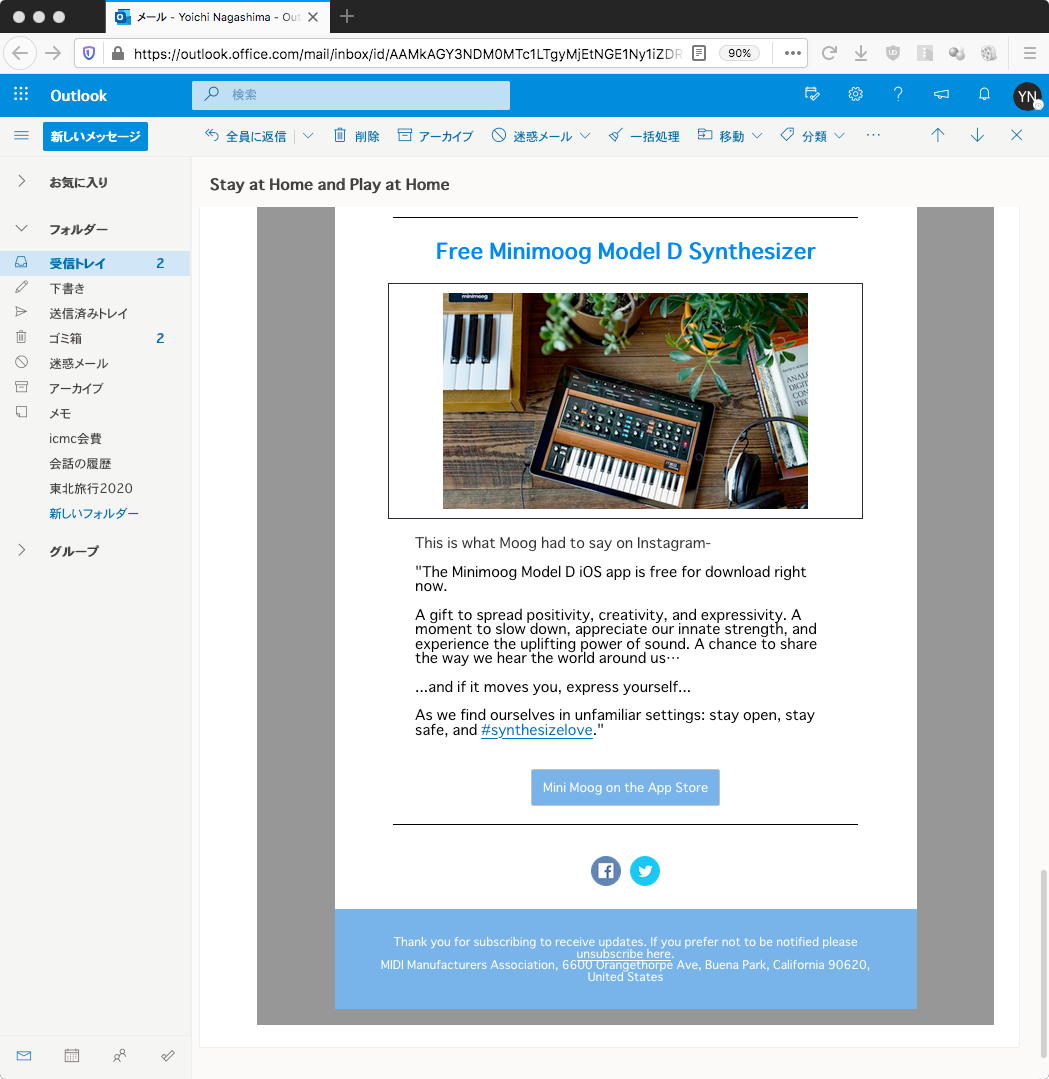Collapse the フォルダー section
Image resolution: width=1049 pixels, height=1079 pixels.
pos(21,228)
